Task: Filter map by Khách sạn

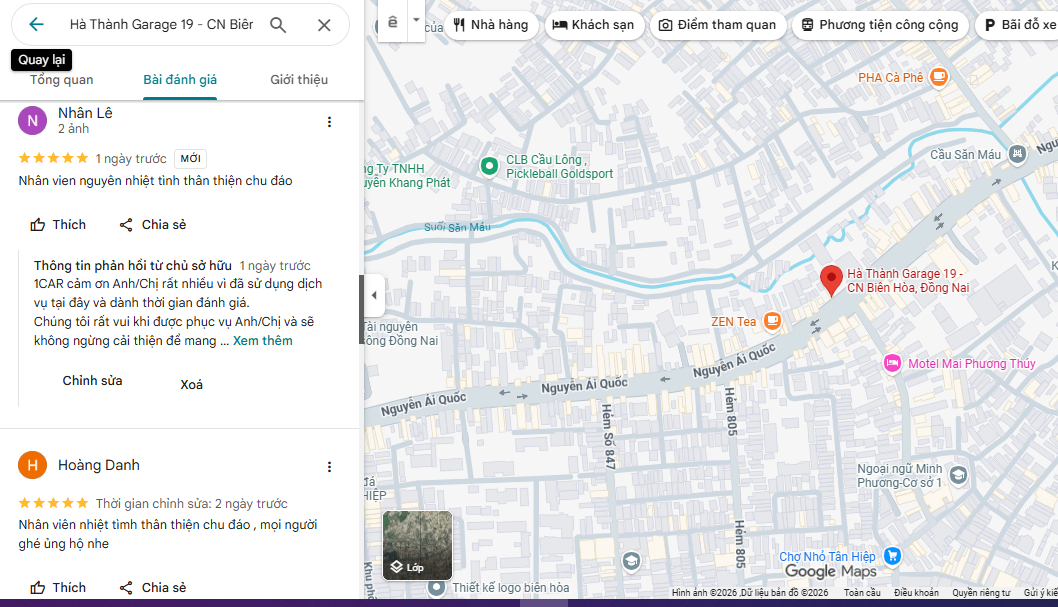Action: click(x=594, y=25)
